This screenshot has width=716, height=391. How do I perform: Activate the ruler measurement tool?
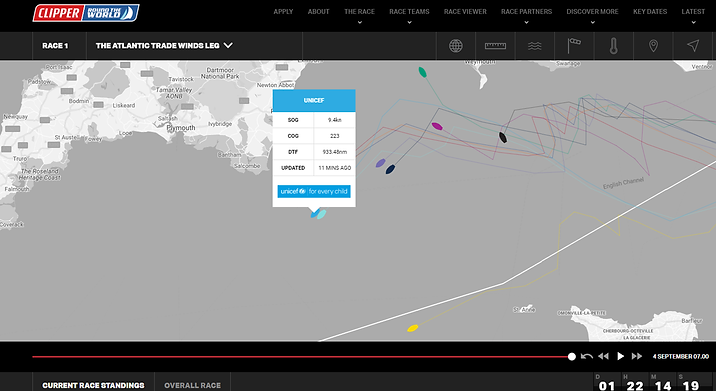[495, 46]
